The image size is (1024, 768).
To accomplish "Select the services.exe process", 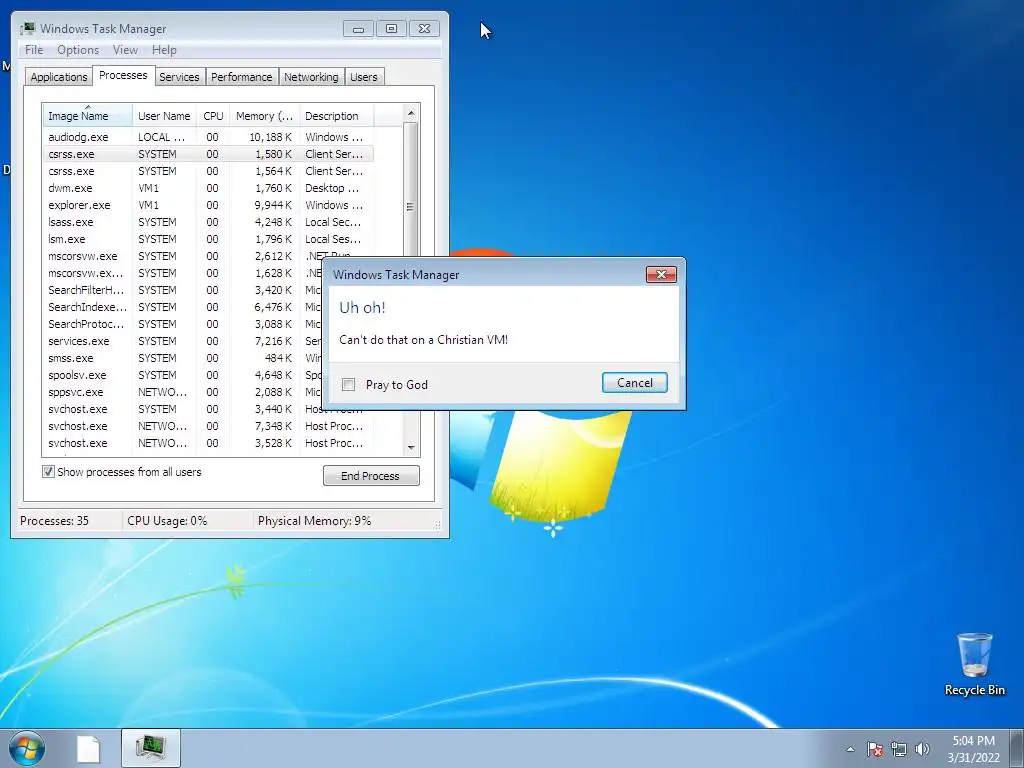I will 183,341.
